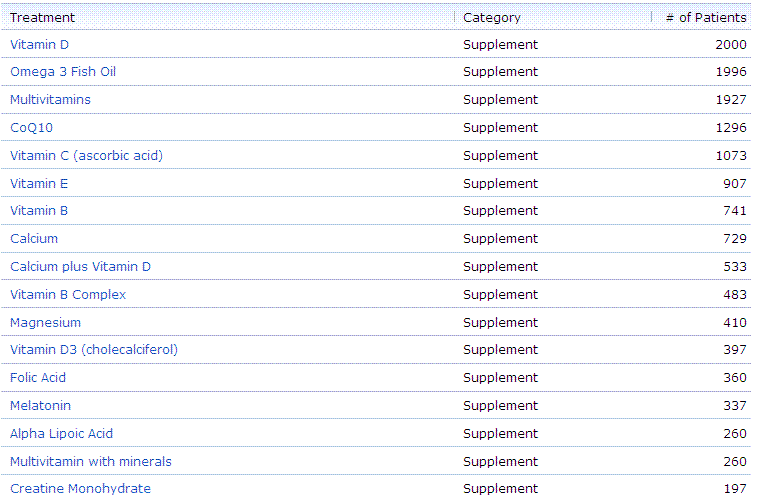Open Calcium plus Vitamin D link
This screenshot has width=778, height=497.
(x=80, y=267)
